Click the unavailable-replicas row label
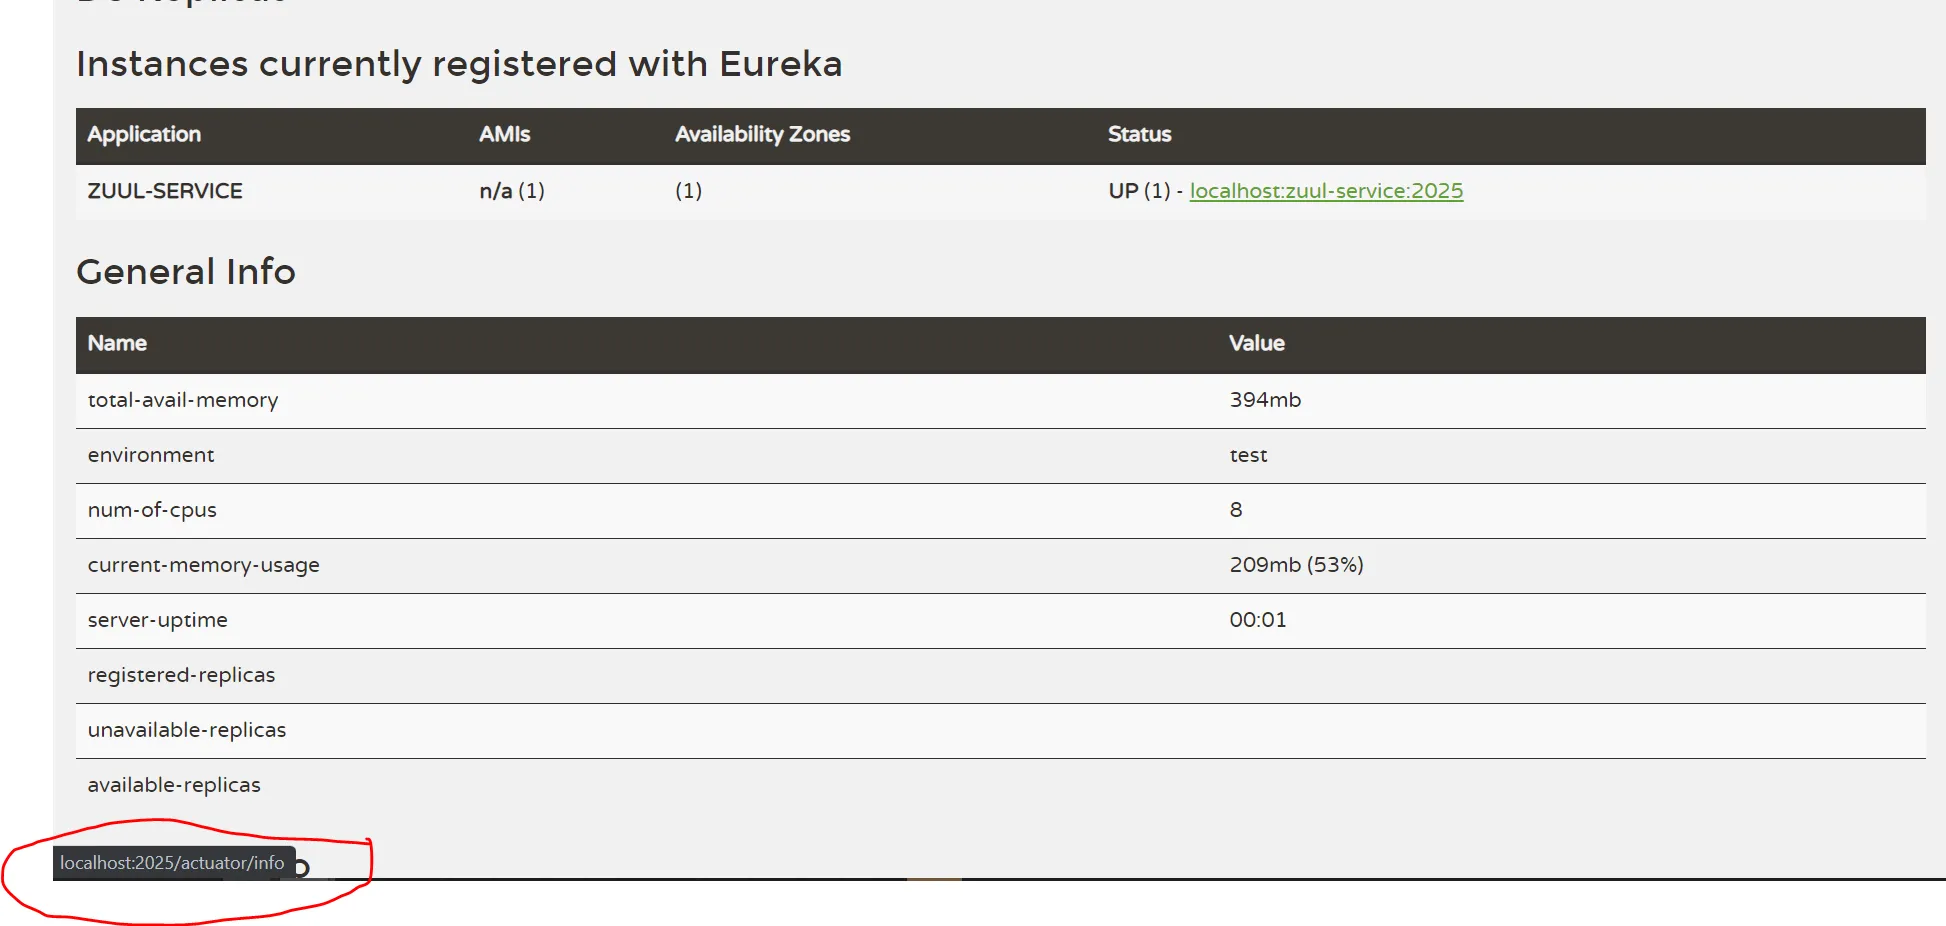Image resolution: width=1946 pixels, height=926 pixels. click(187, 730)
